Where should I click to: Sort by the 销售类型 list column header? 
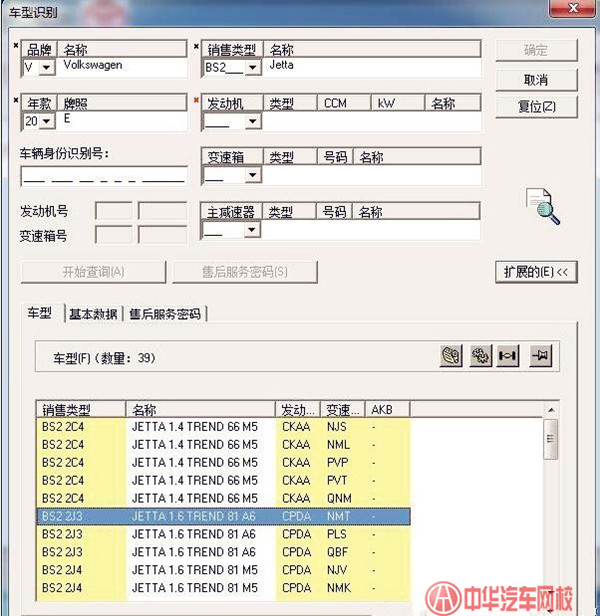81,410
